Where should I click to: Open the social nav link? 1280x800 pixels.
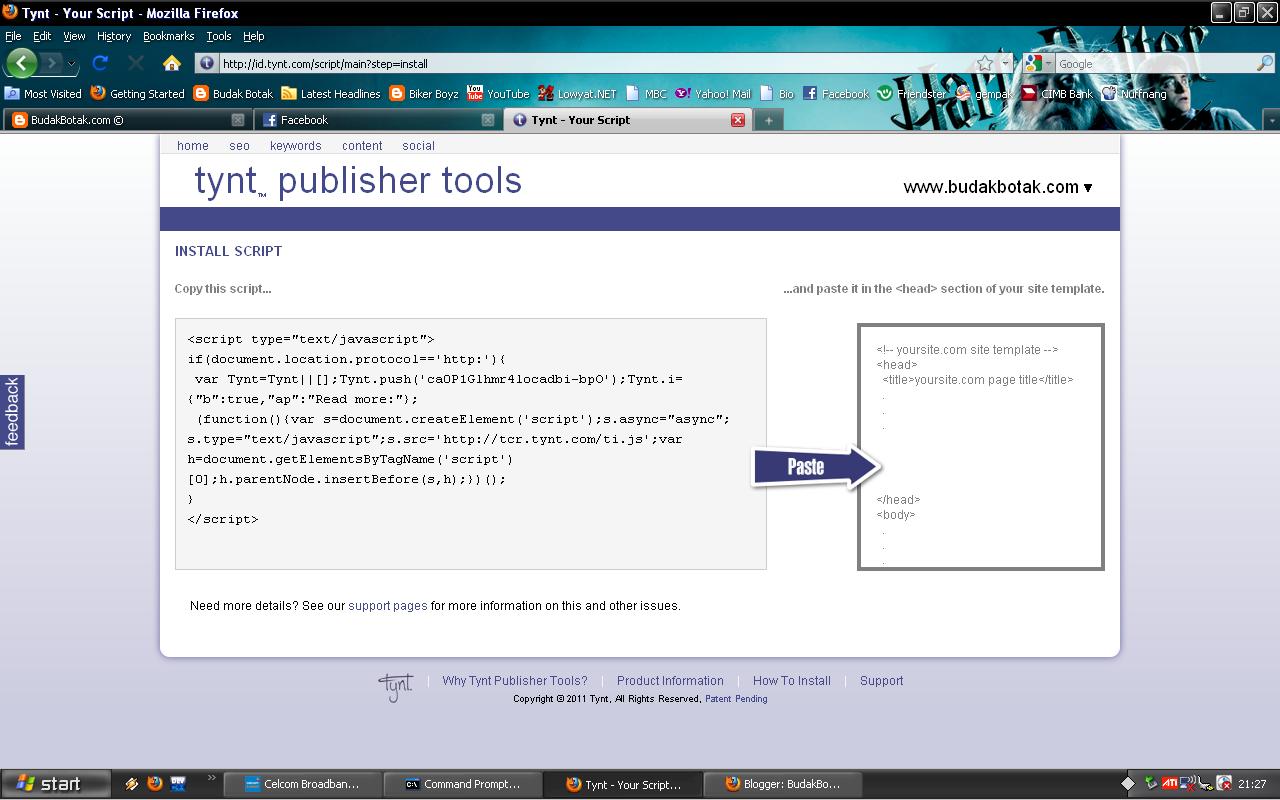(x=418, y=146)
